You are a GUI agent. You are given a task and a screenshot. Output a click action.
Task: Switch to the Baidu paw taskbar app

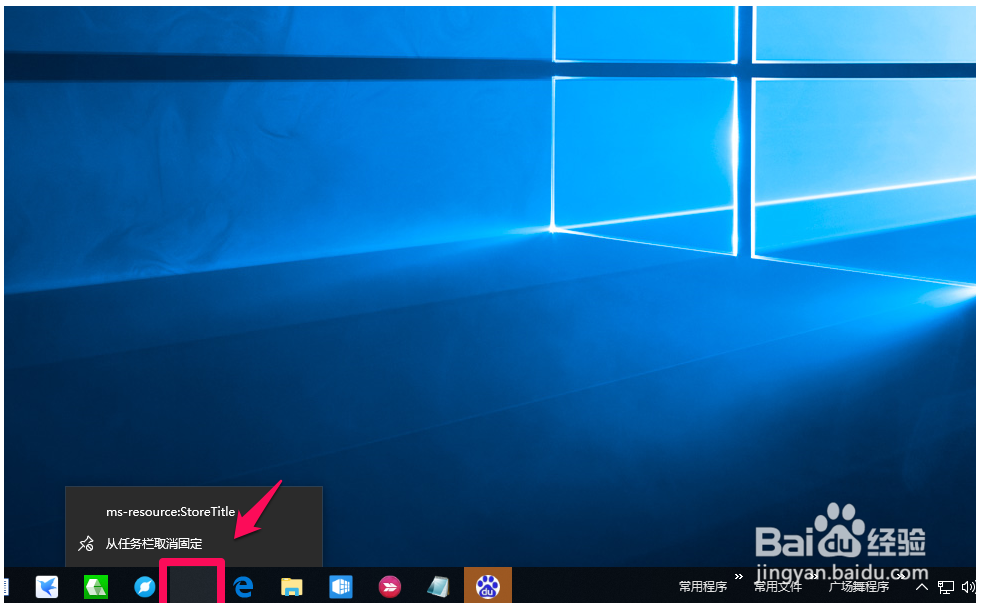(488, 586)
